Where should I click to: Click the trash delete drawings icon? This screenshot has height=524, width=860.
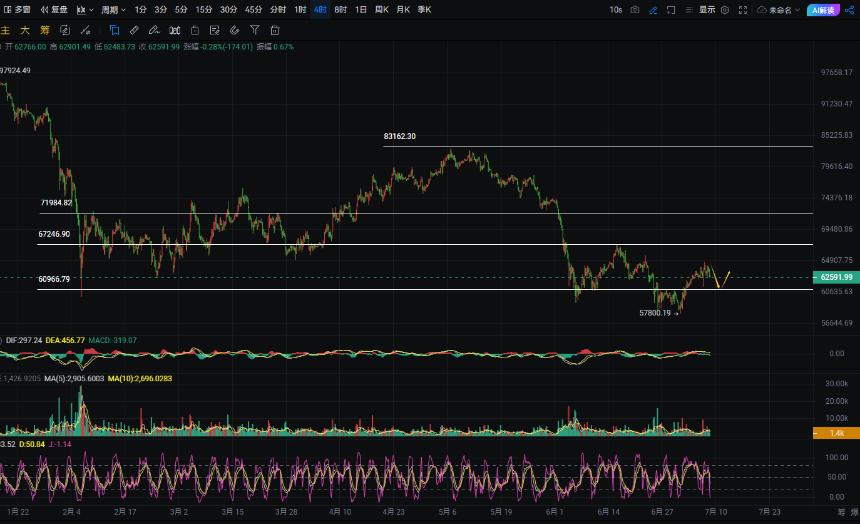[275, 31]
